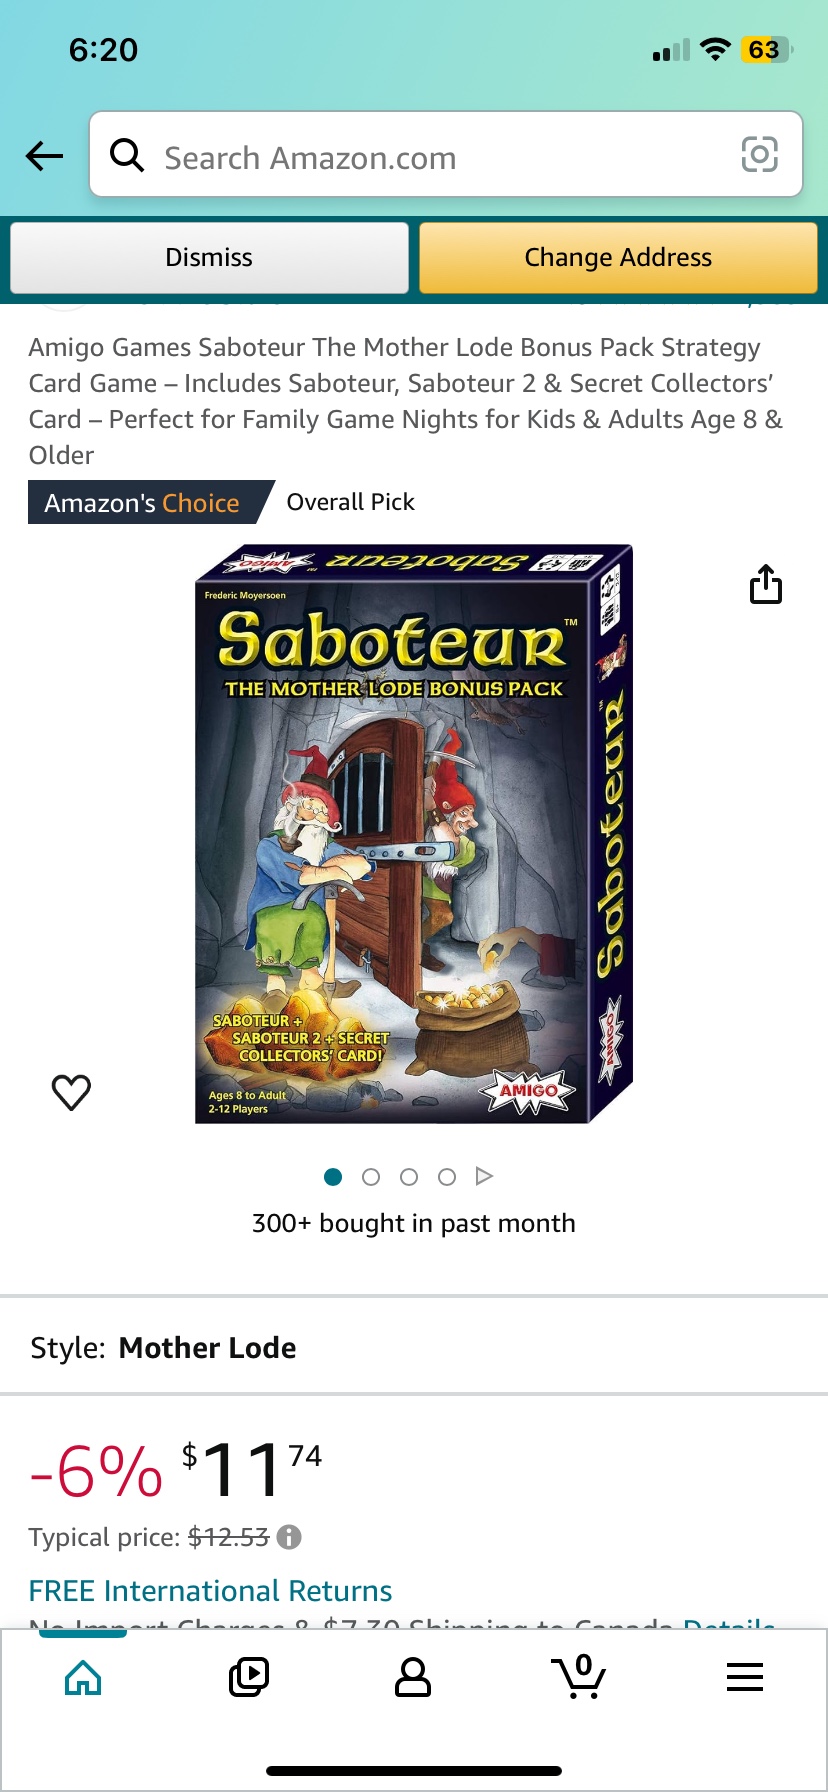The image size is (828, 1792).
Task: Tap the magnifying glass search icon
Action: (x=127, y=155)
